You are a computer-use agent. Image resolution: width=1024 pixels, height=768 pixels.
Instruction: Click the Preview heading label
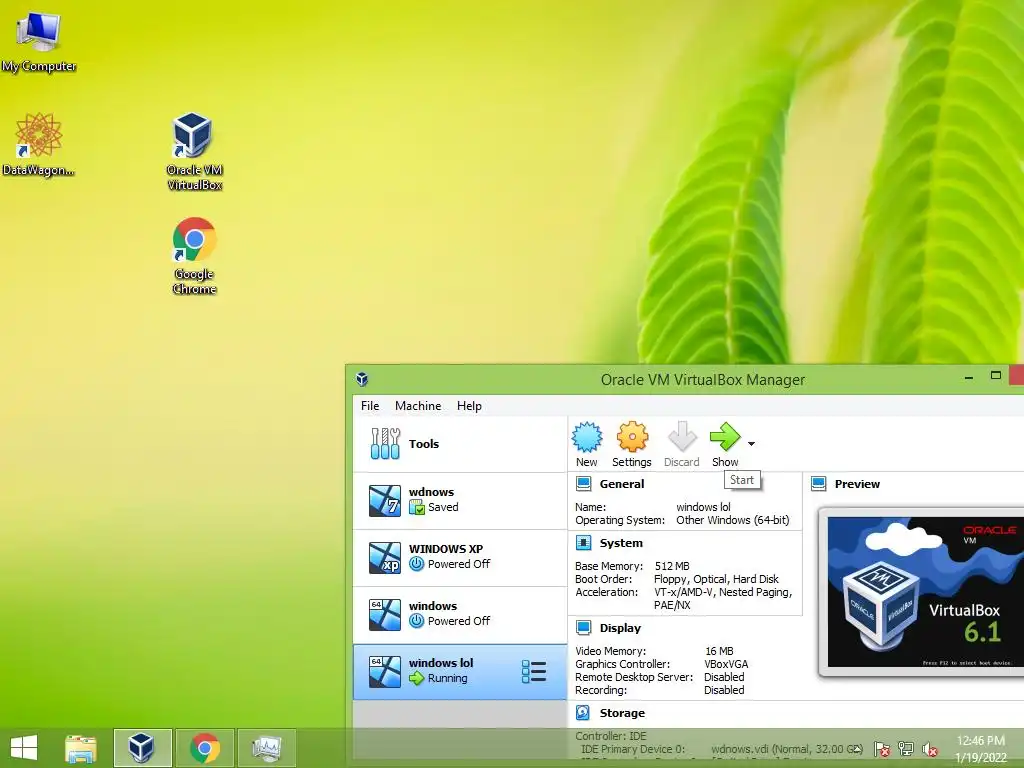[x=857, y=484]
